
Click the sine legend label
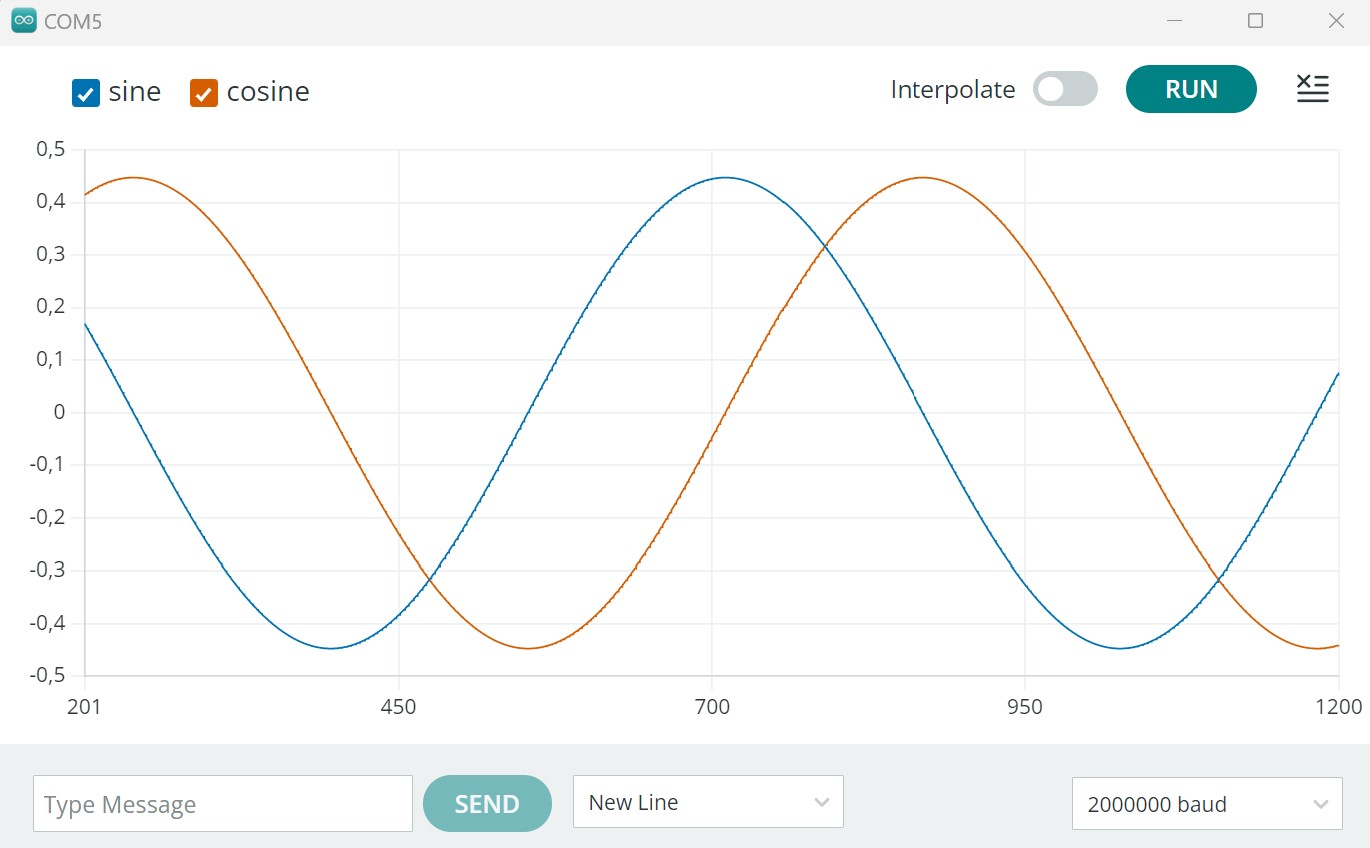point(135,92)
